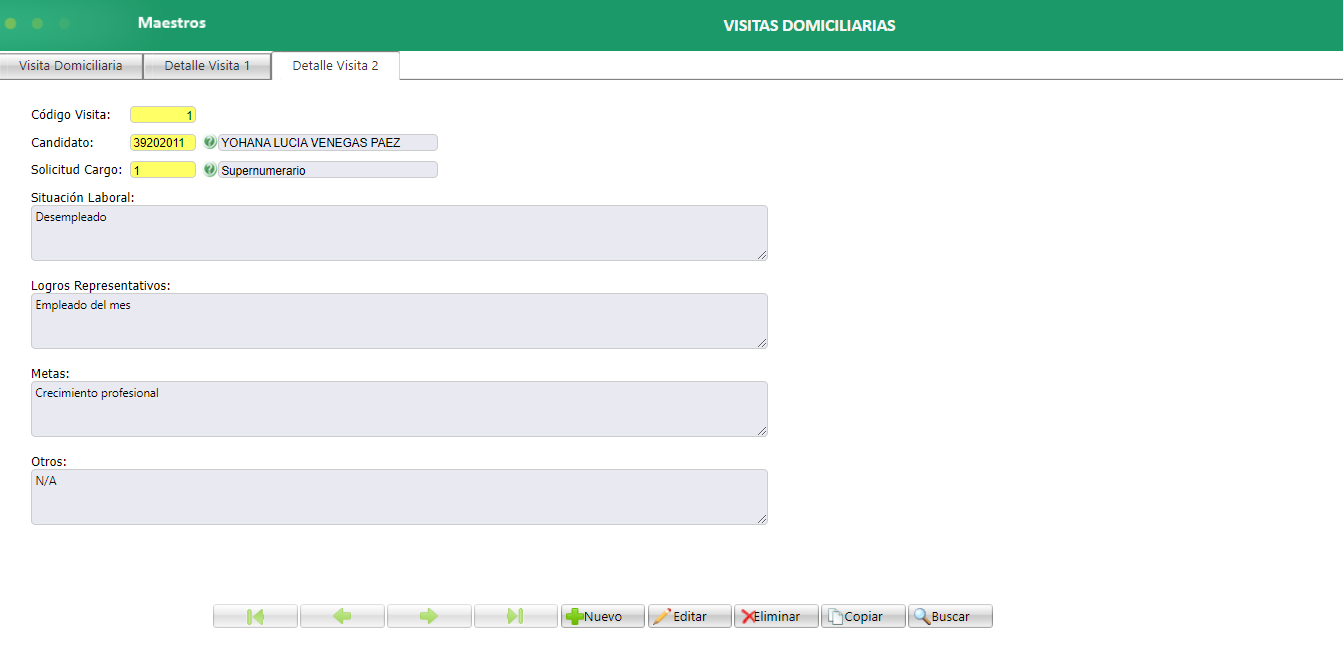Click the help icon next to Solicitud Cargo
Screen dimensions: 1343x655
click(x=210, y=170)
